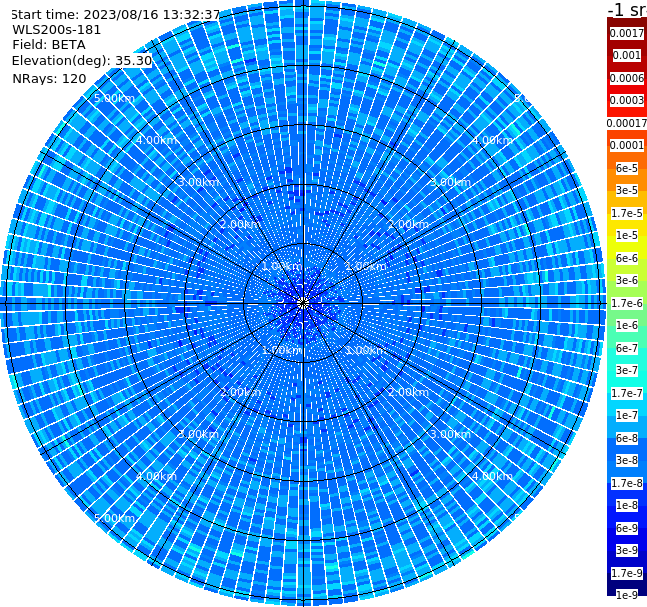Select the 0.0017 colorbar tick label
This screenshot has height=607, width=647.
(627, 33)
